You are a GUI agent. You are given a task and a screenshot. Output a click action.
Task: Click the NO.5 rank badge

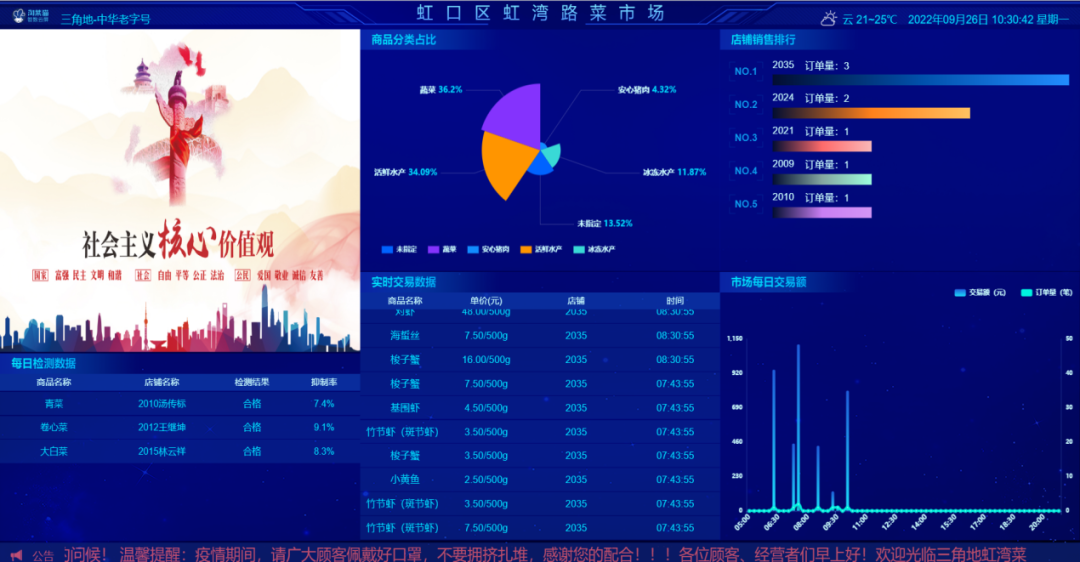(746, 204)
